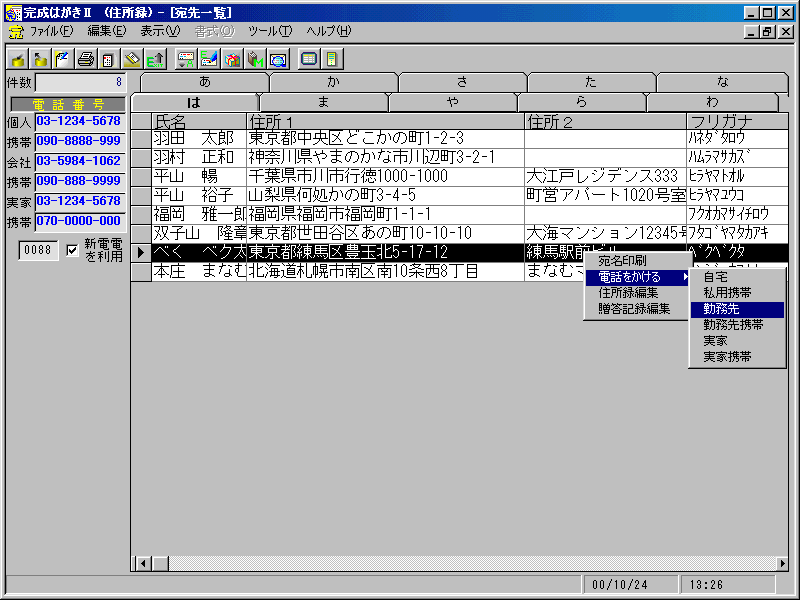The height and width of the screenshot is (600, 800).
Task: Click the row selector for 羽田 太郎
Action: click(141, 139)
